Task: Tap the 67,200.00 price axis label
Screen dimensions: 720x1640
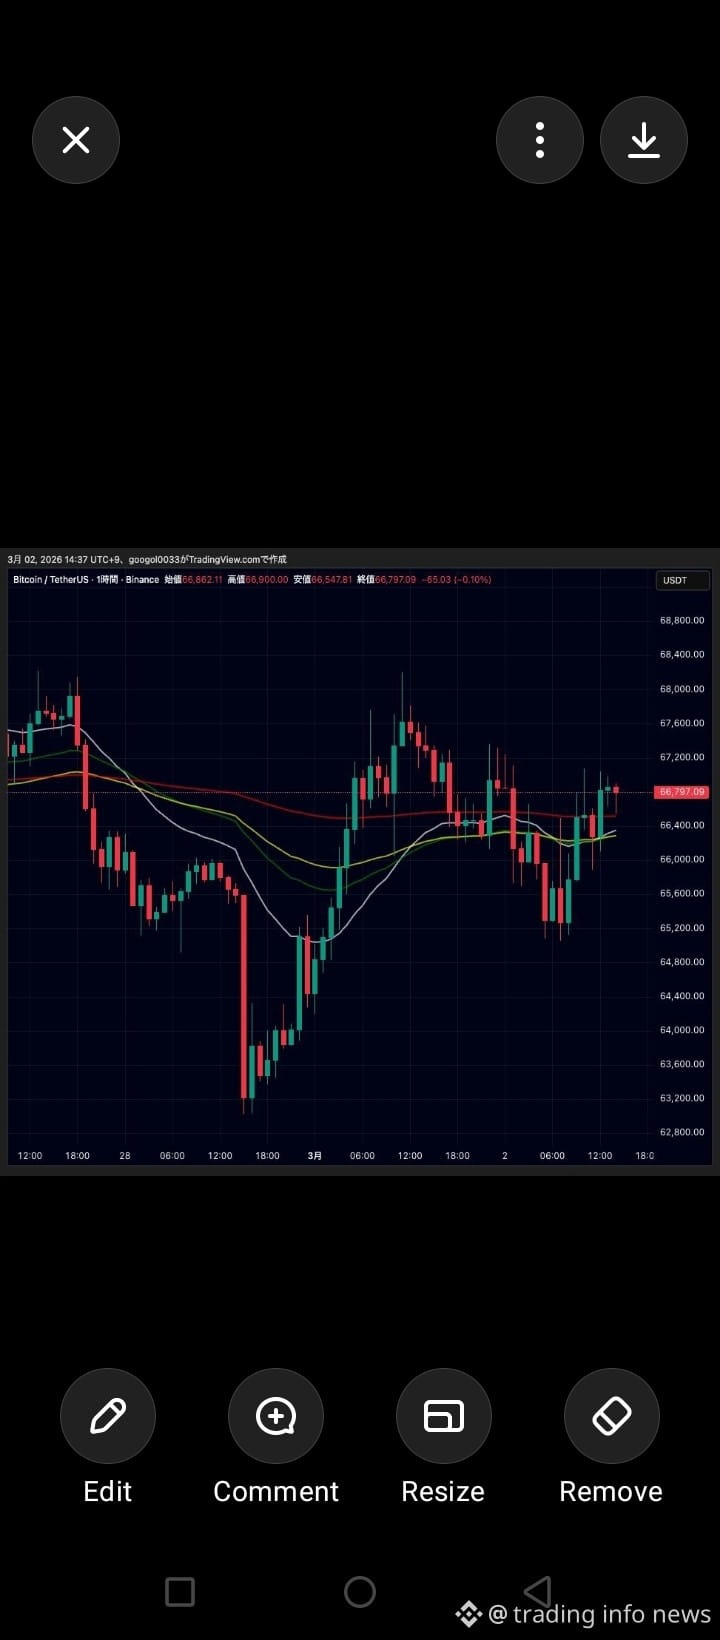Action: pos(682,757)
